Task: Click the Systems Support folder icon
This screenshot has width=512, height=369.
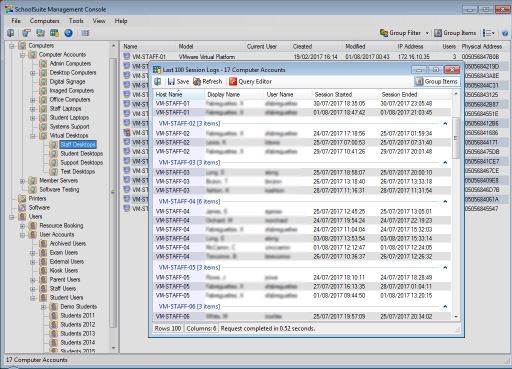Action: click(x=43, y=127)
